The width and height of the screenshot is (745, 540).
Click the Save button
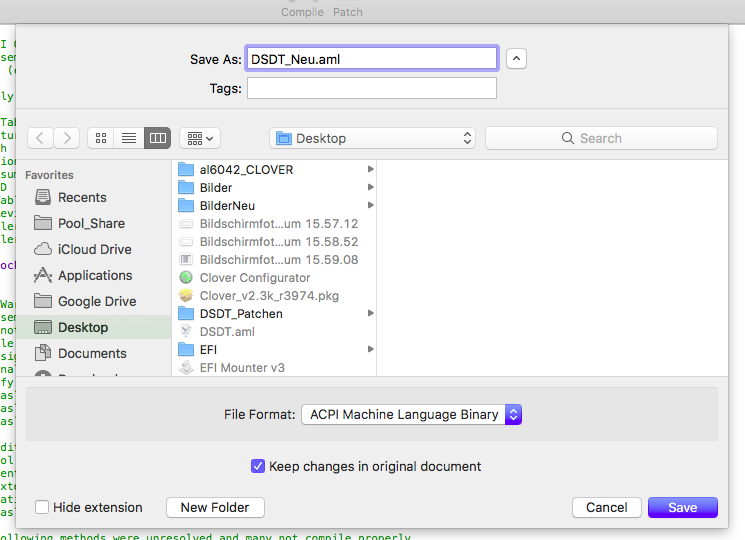(683, 507)
